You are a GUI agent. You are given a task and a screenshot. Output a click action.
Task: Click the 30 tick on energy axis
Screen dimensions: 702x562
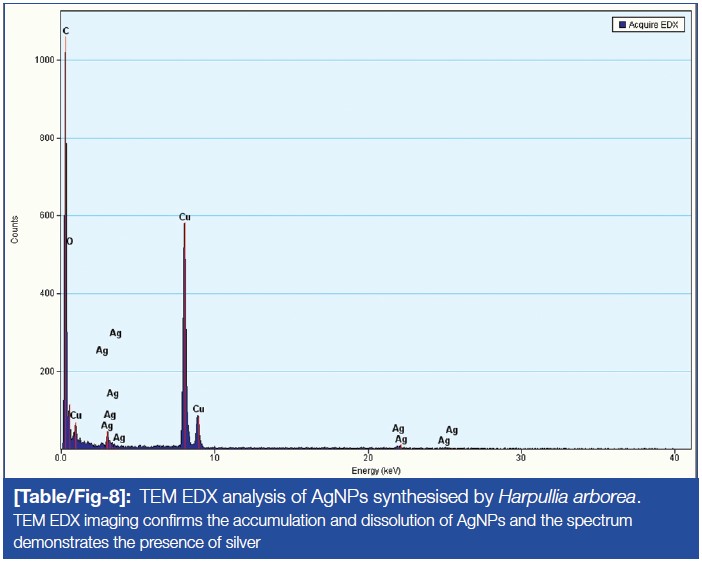(x=520, y=458)
